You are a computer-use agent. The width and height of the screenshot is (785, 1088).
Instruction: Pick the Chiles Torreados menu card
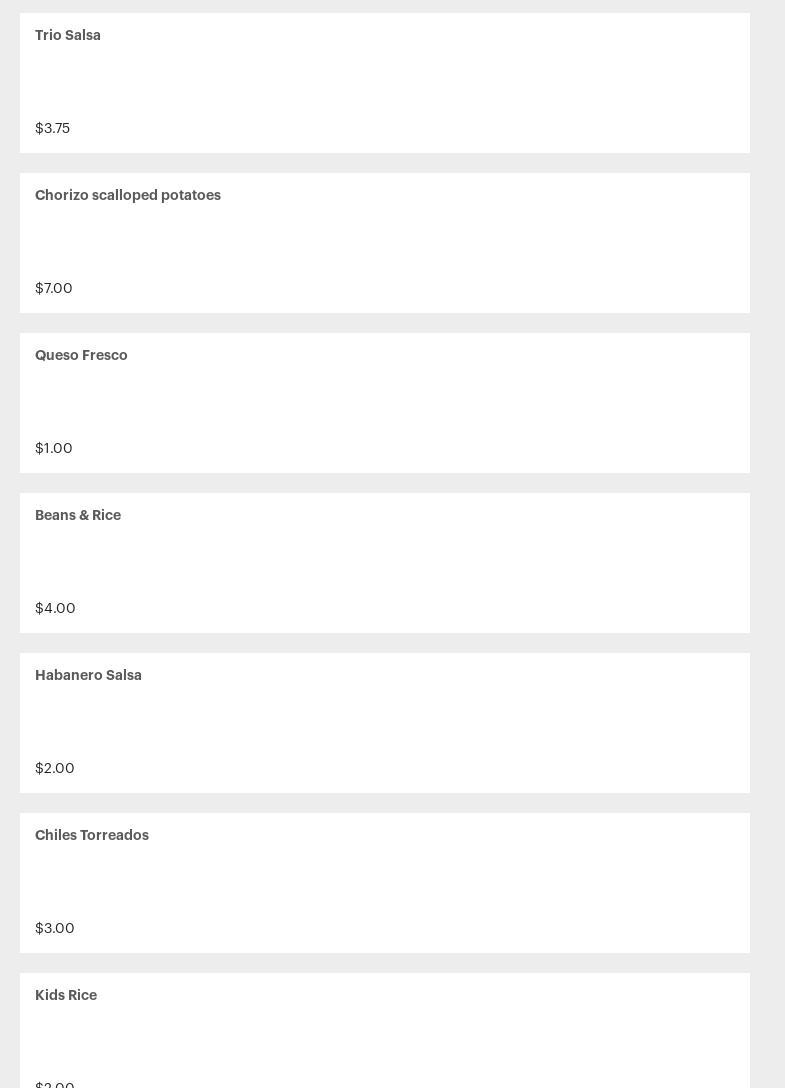[384, 882]
